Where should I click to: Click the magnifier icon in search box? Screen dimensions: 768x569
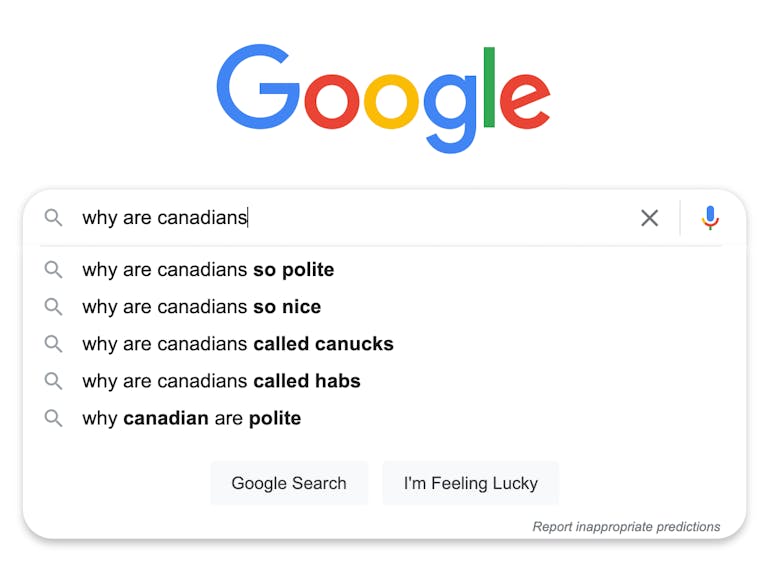point(54,218)
